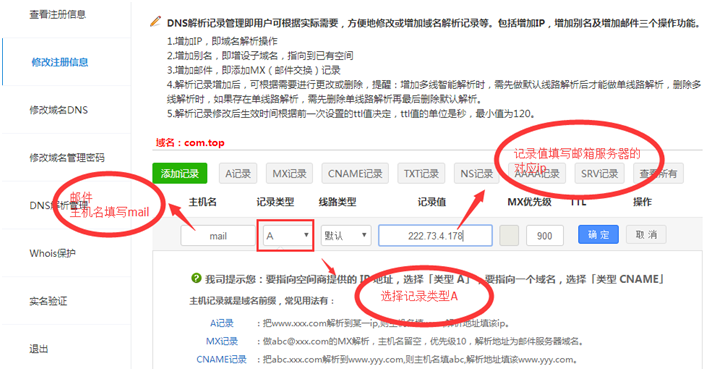Open the NS记录 tab
This screenshot has width=722, height=371.
tap(477, 174)
